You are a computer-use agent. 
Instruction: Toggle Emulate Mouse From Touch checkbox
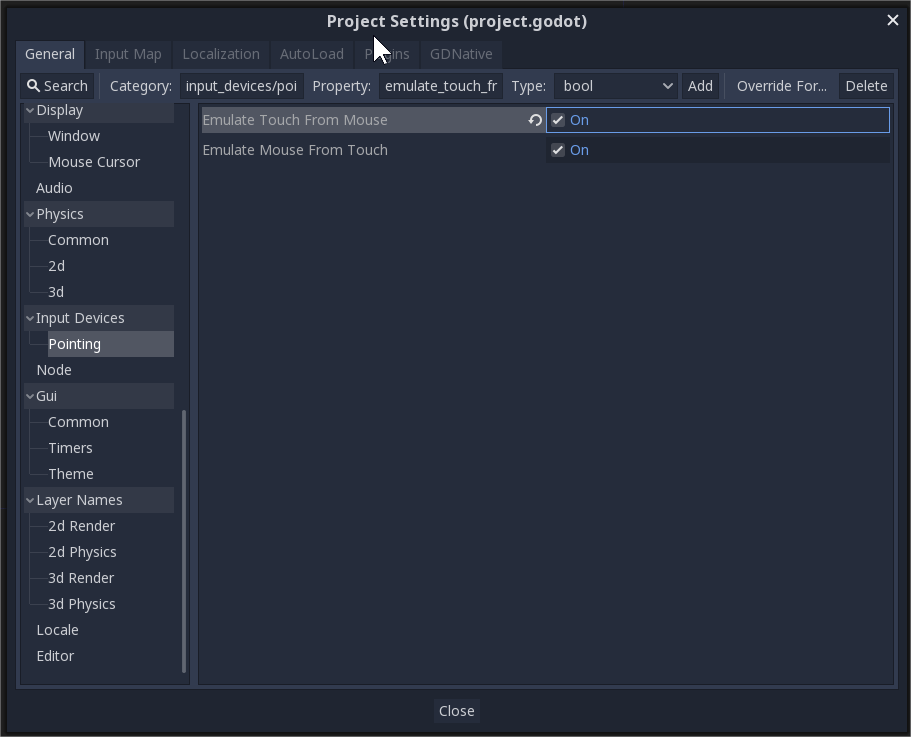(x=558, y=150)
